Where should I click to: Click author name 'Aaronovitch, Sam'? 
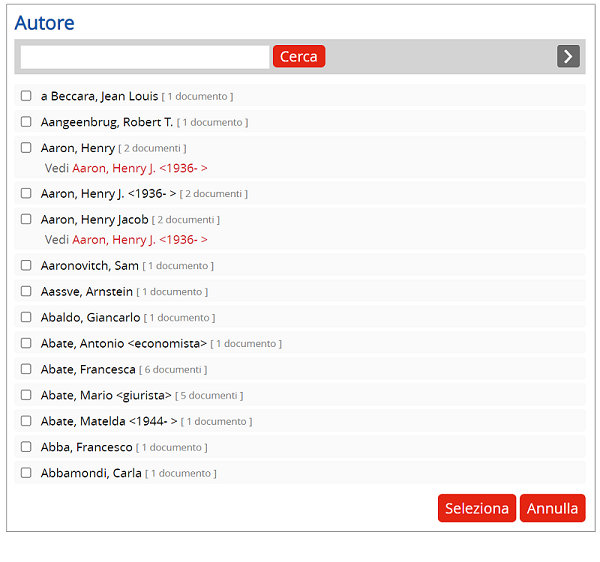coord(90,266)
